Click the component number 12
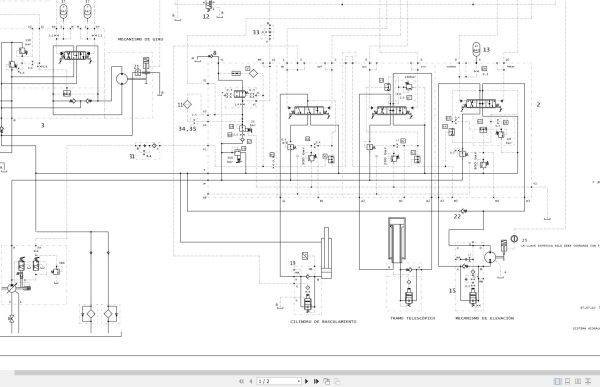Viewport: 600px width, 387px height. pos(206,17)
